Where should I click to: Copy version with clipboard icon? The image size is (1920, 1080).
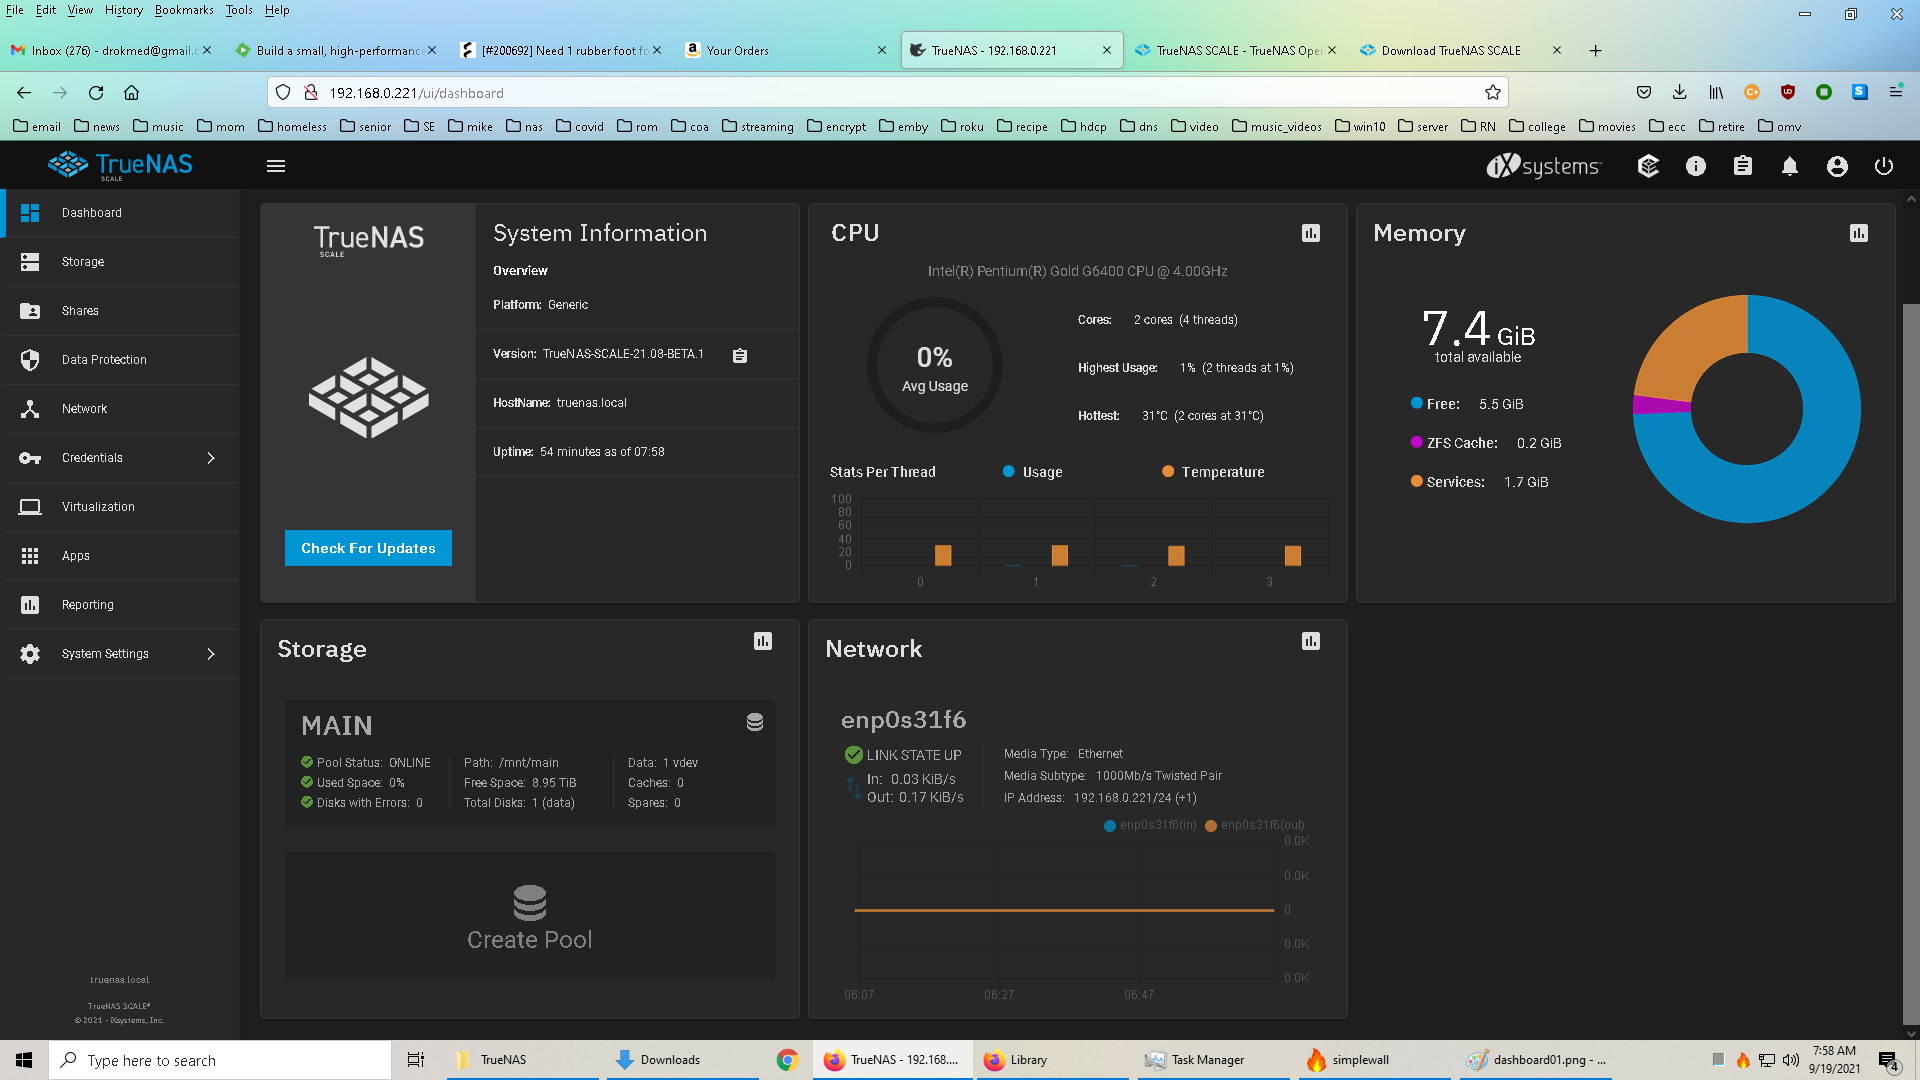pos(740,356)
